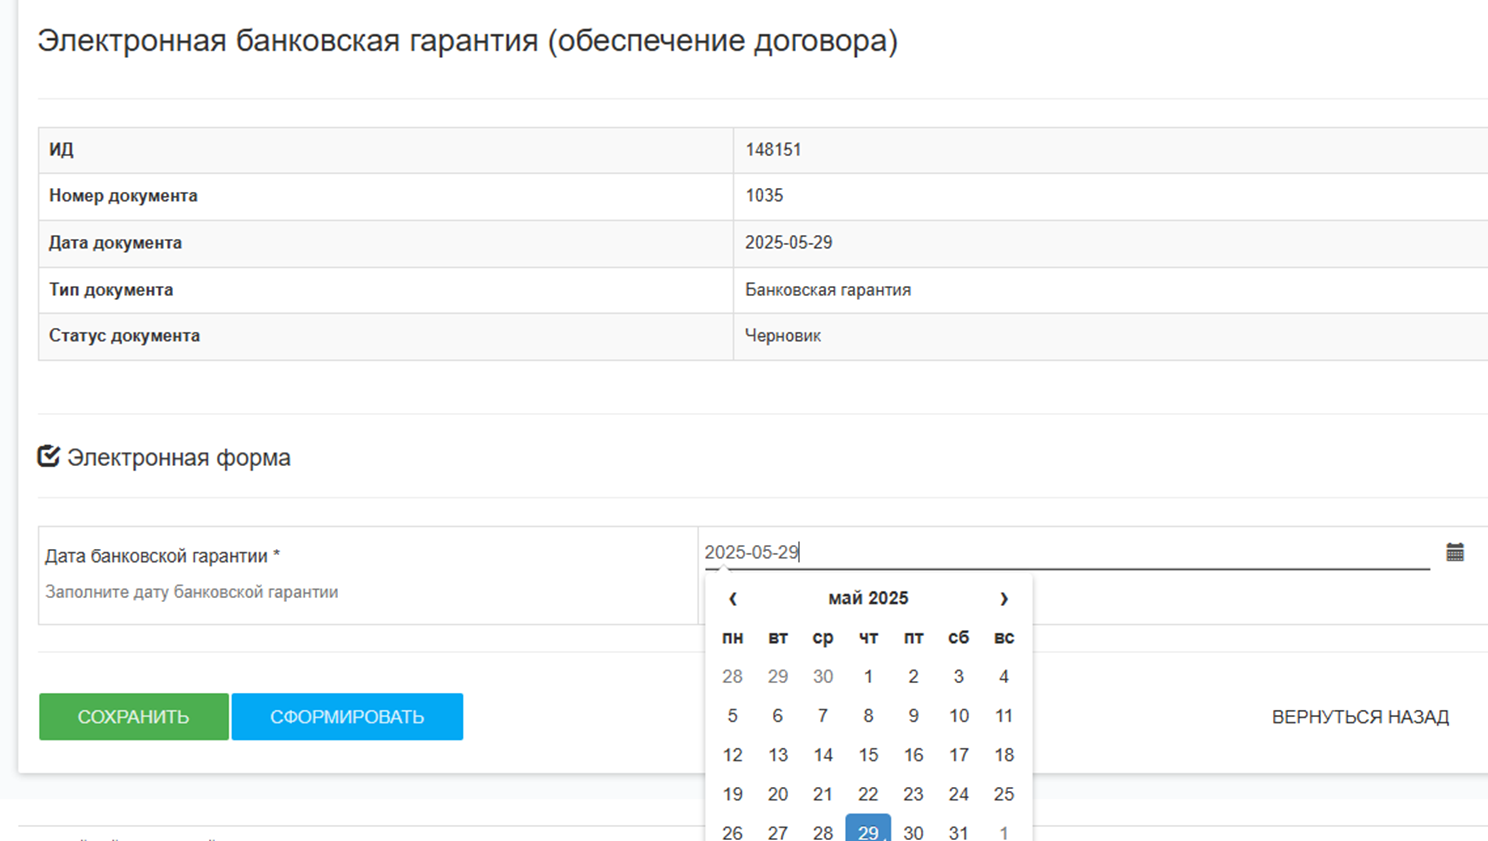Click the checkmark icon beside Электронная форма
Screen dimensions: 1488x841
[x=49, y=457]
